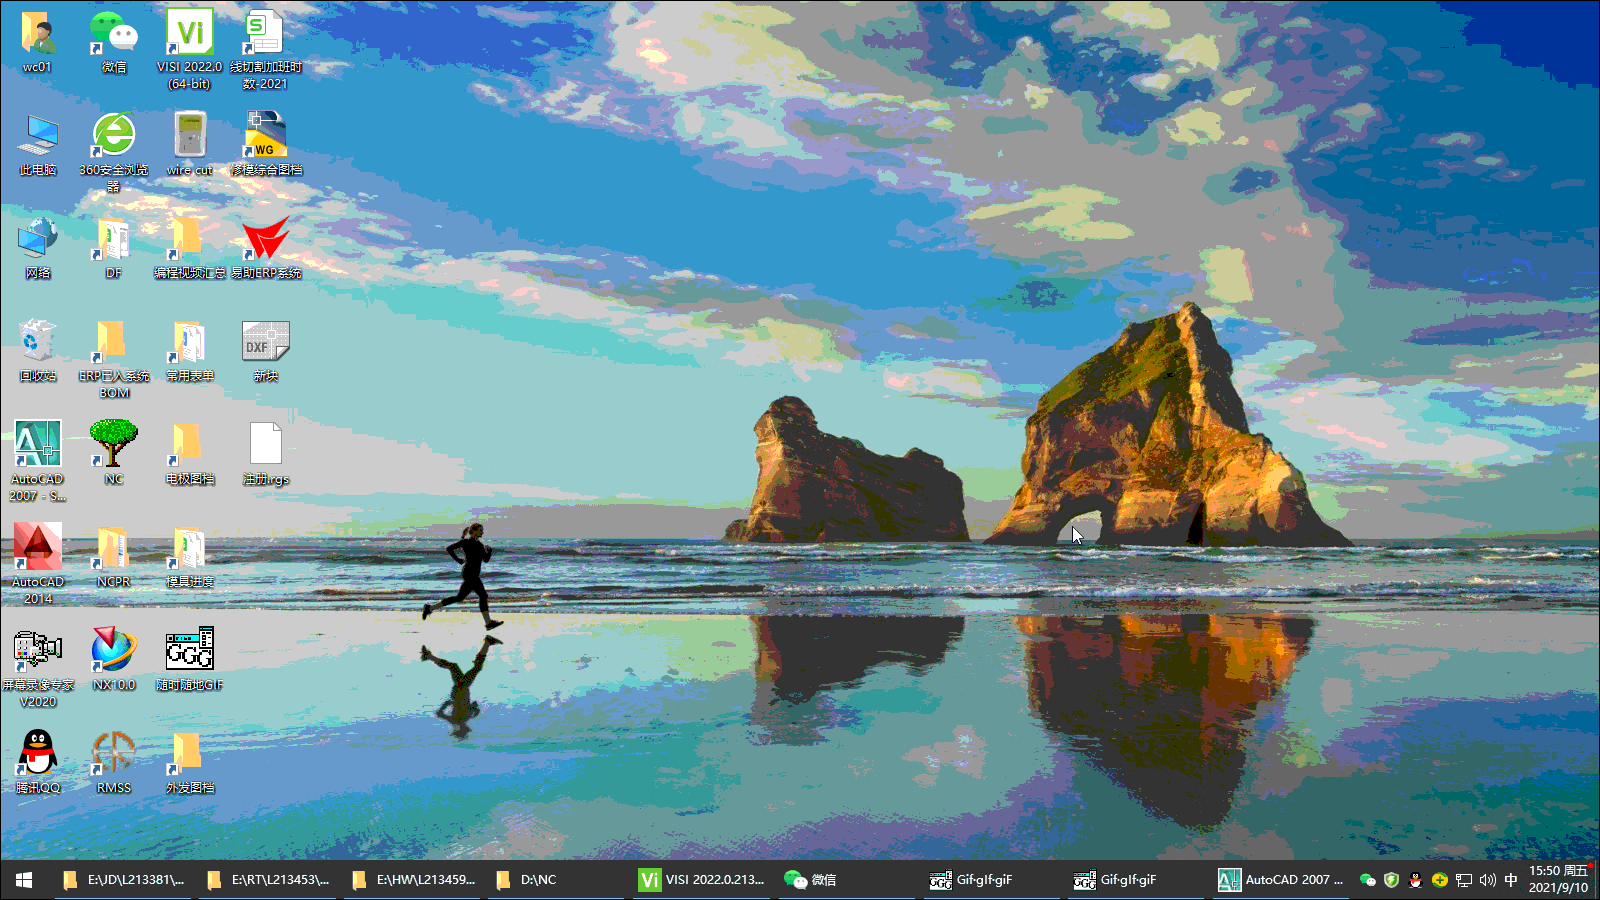Open the Windows Start menu
Screen dimensions: 1600x900
point(24,880)
